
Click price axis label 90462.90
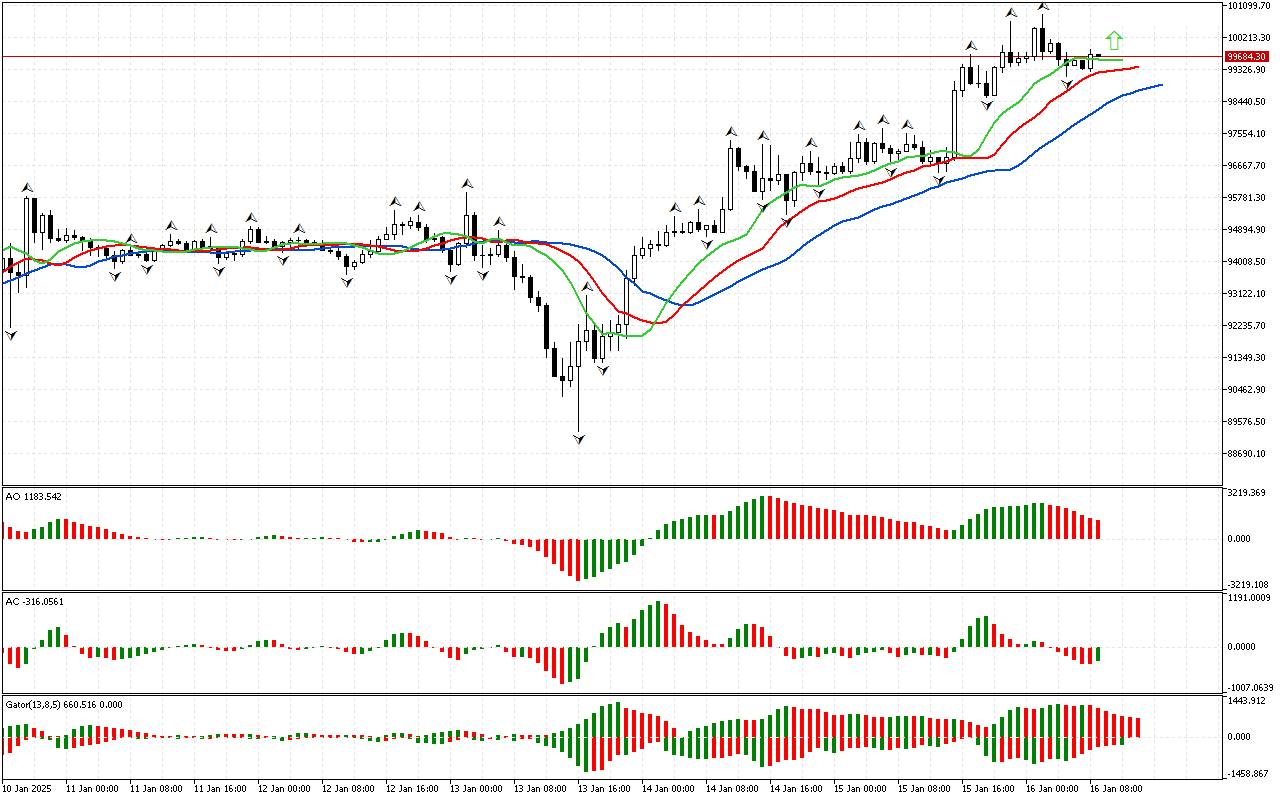(x=1246, y=390)
